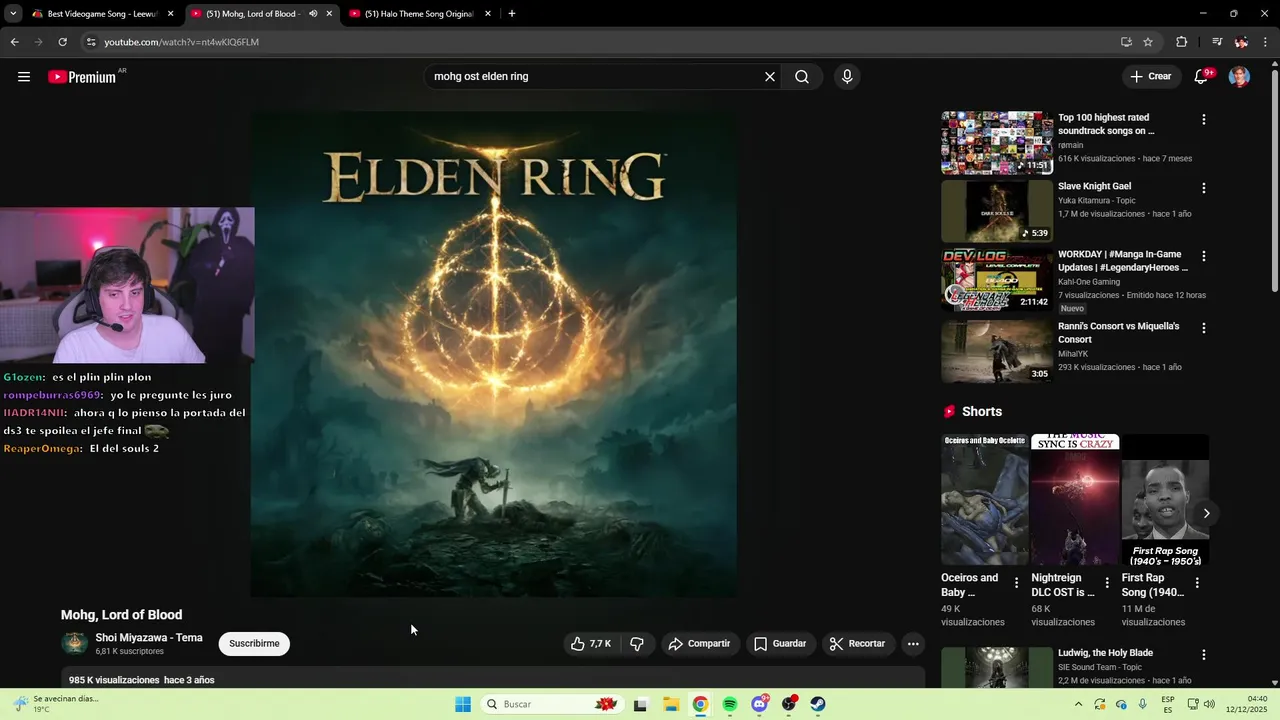Mute the Mohg tab via speaker icon

[313, 14]
